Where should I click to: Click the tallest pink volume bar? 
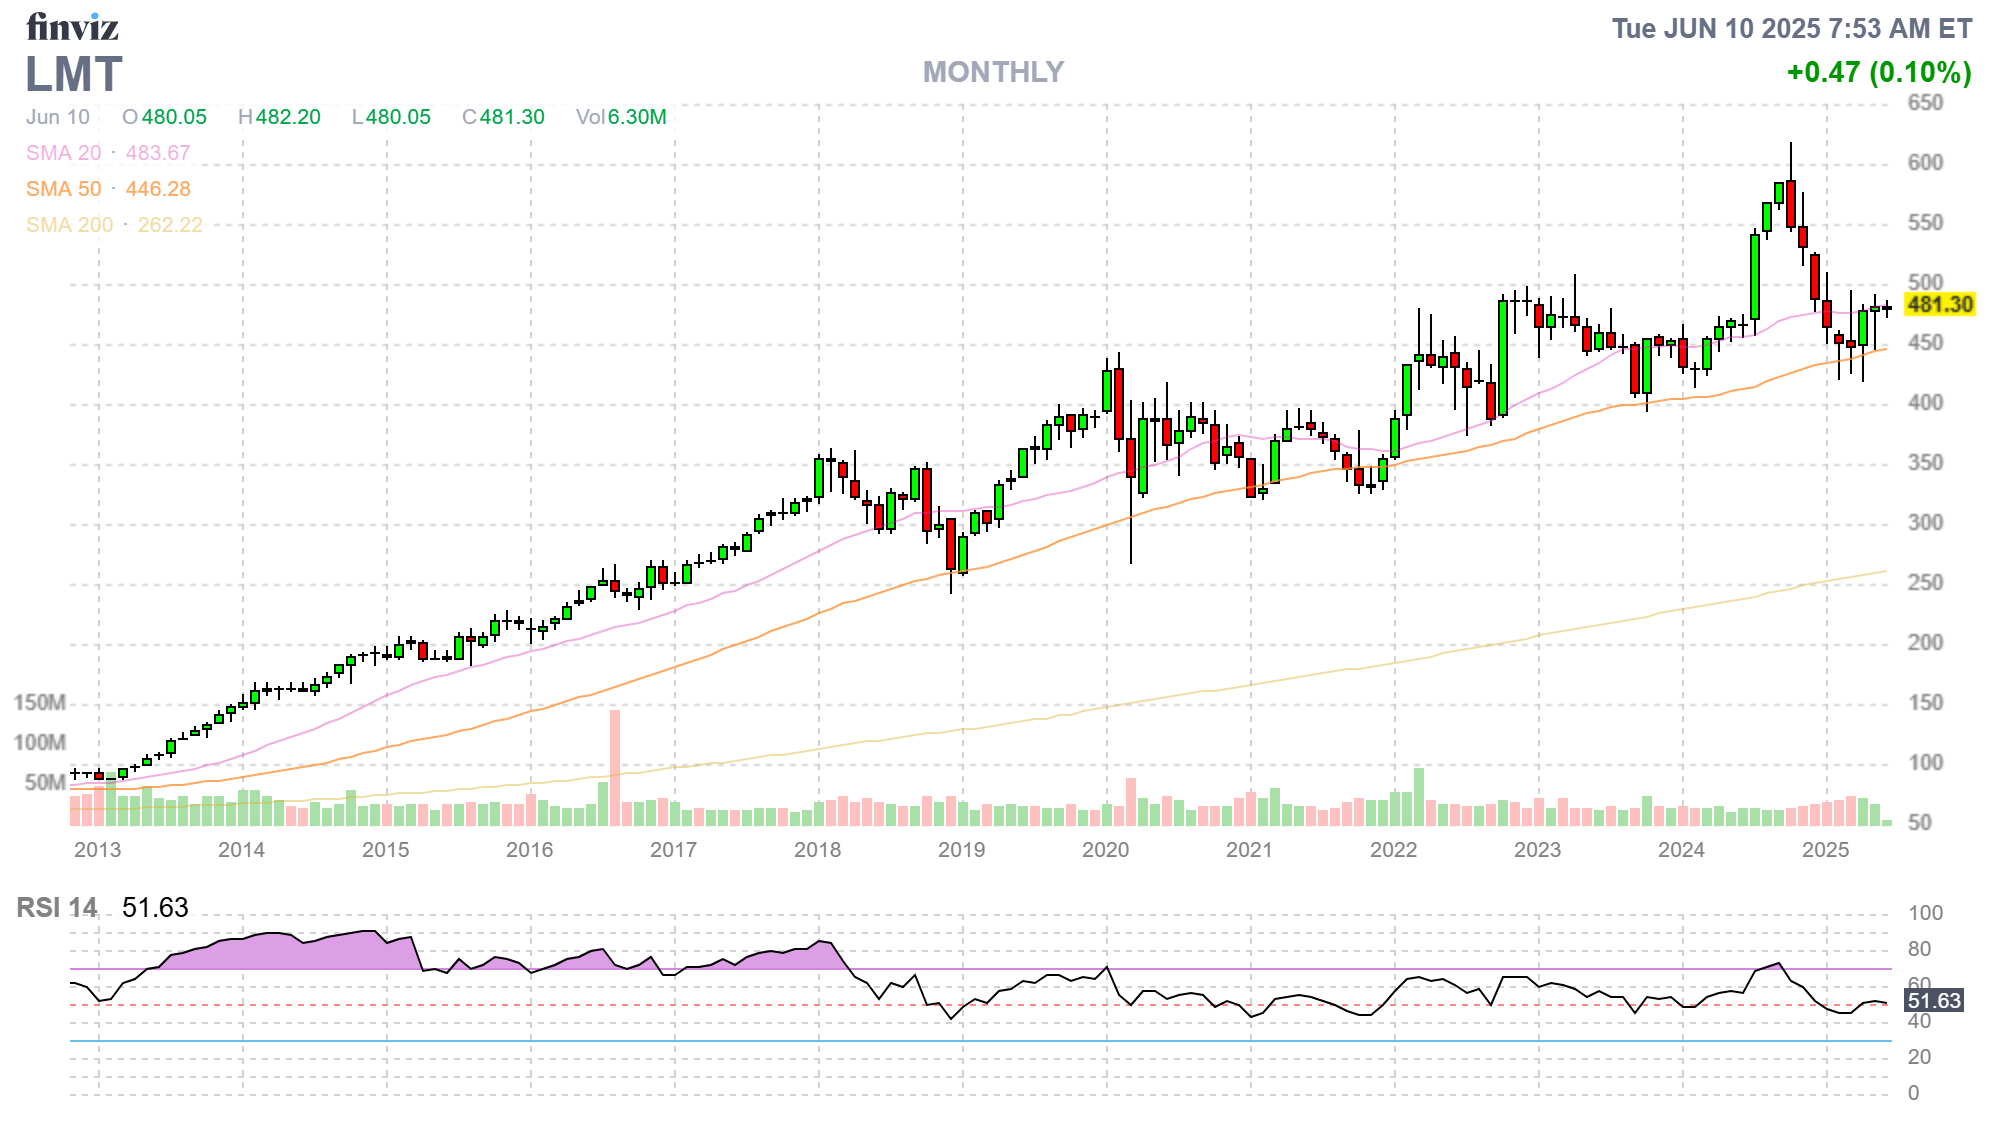coord(615,766)
